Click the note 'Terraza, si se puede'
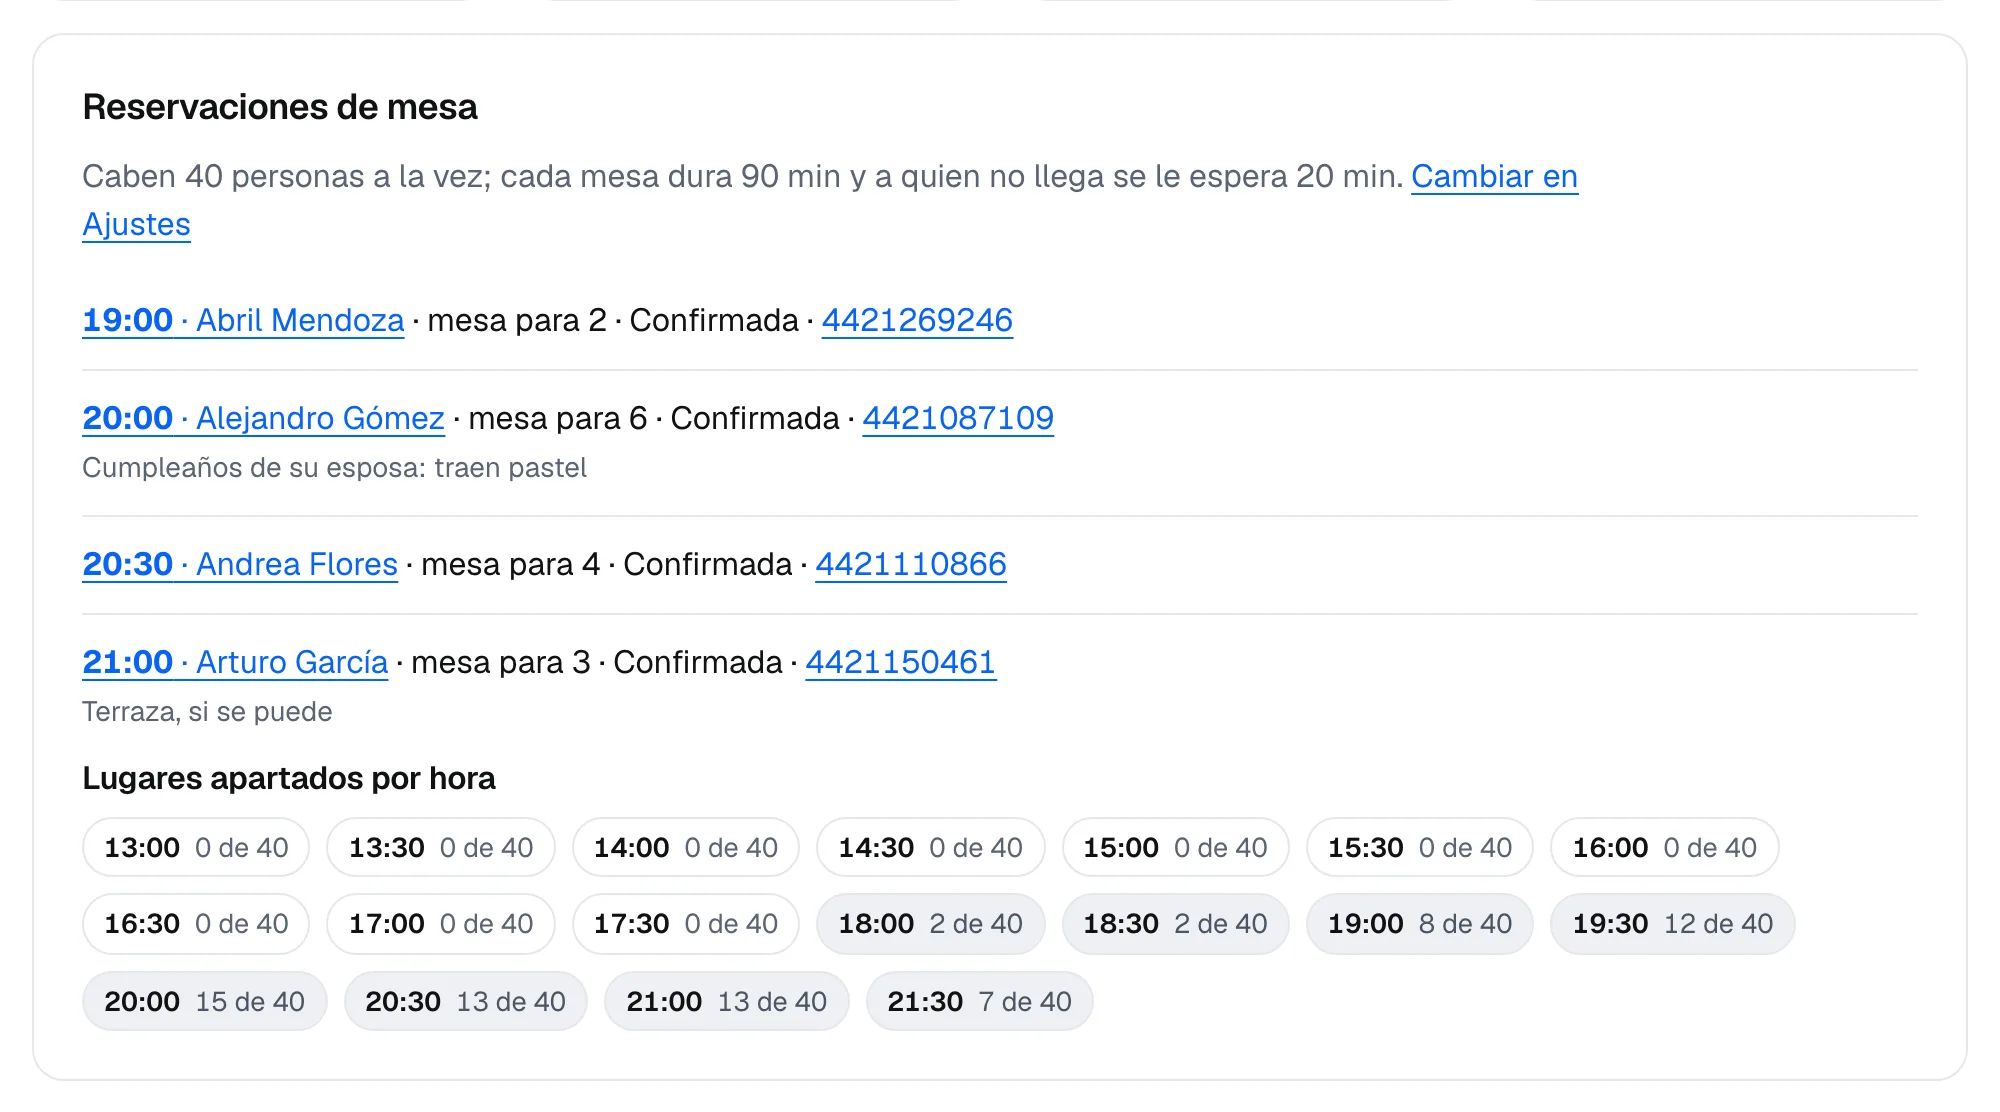The image size is (2000, 1112). (207, 712)
